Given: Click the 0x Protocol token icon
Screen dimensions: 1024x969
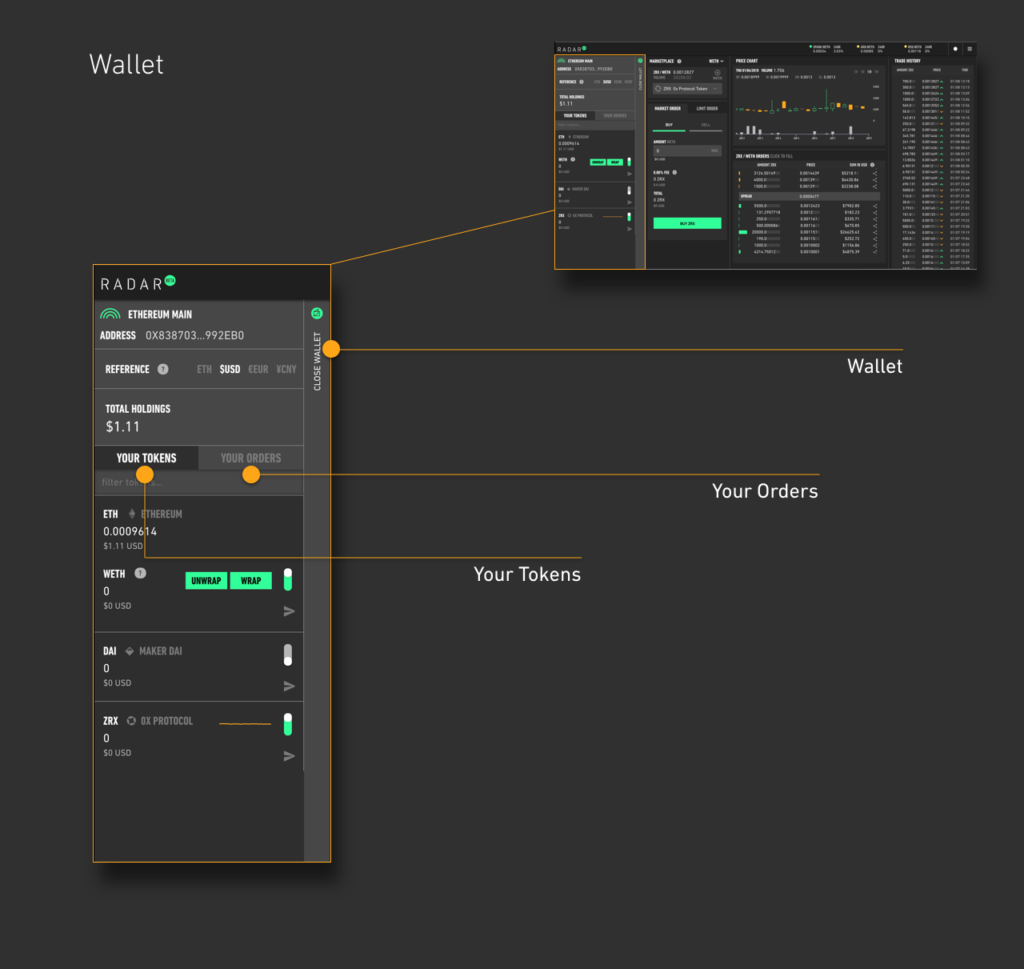Looking at the screenshot, I should (x=131, y=721).
